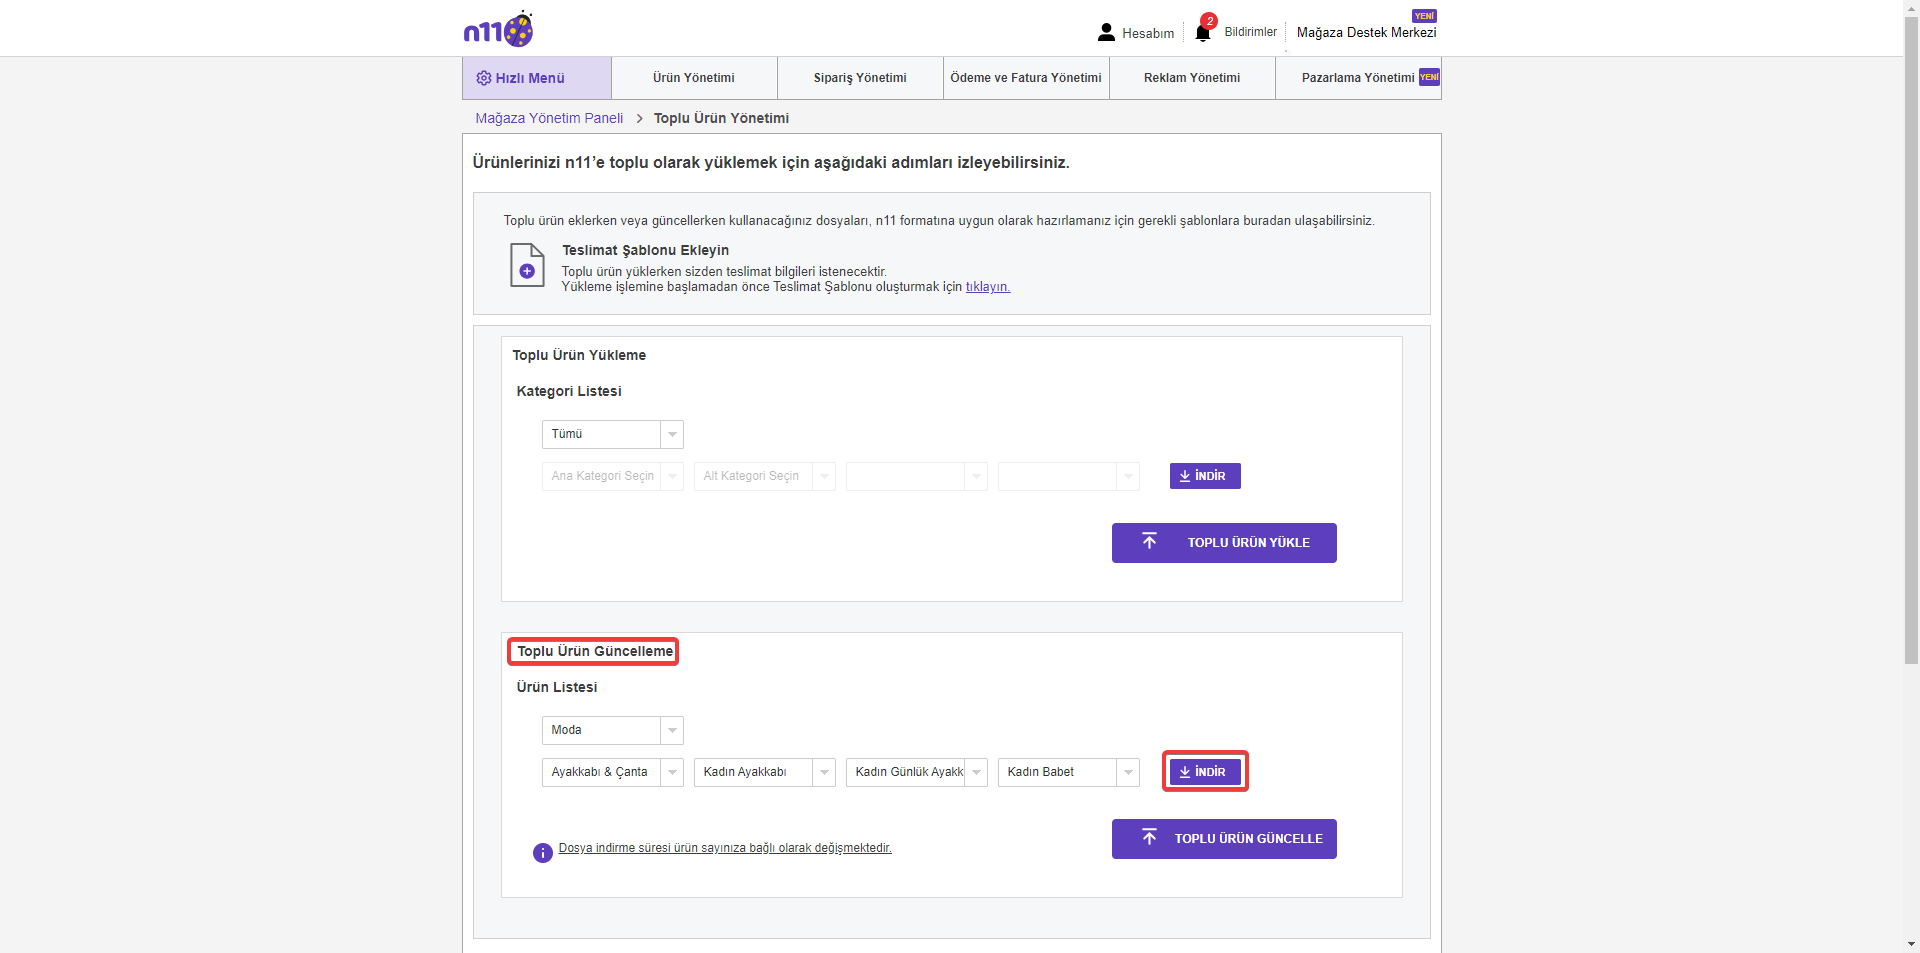The image size is (1920, 953).
Task: Follow the tıklayın link for Teslimat Şablonu
Action: tap(988, 287)
